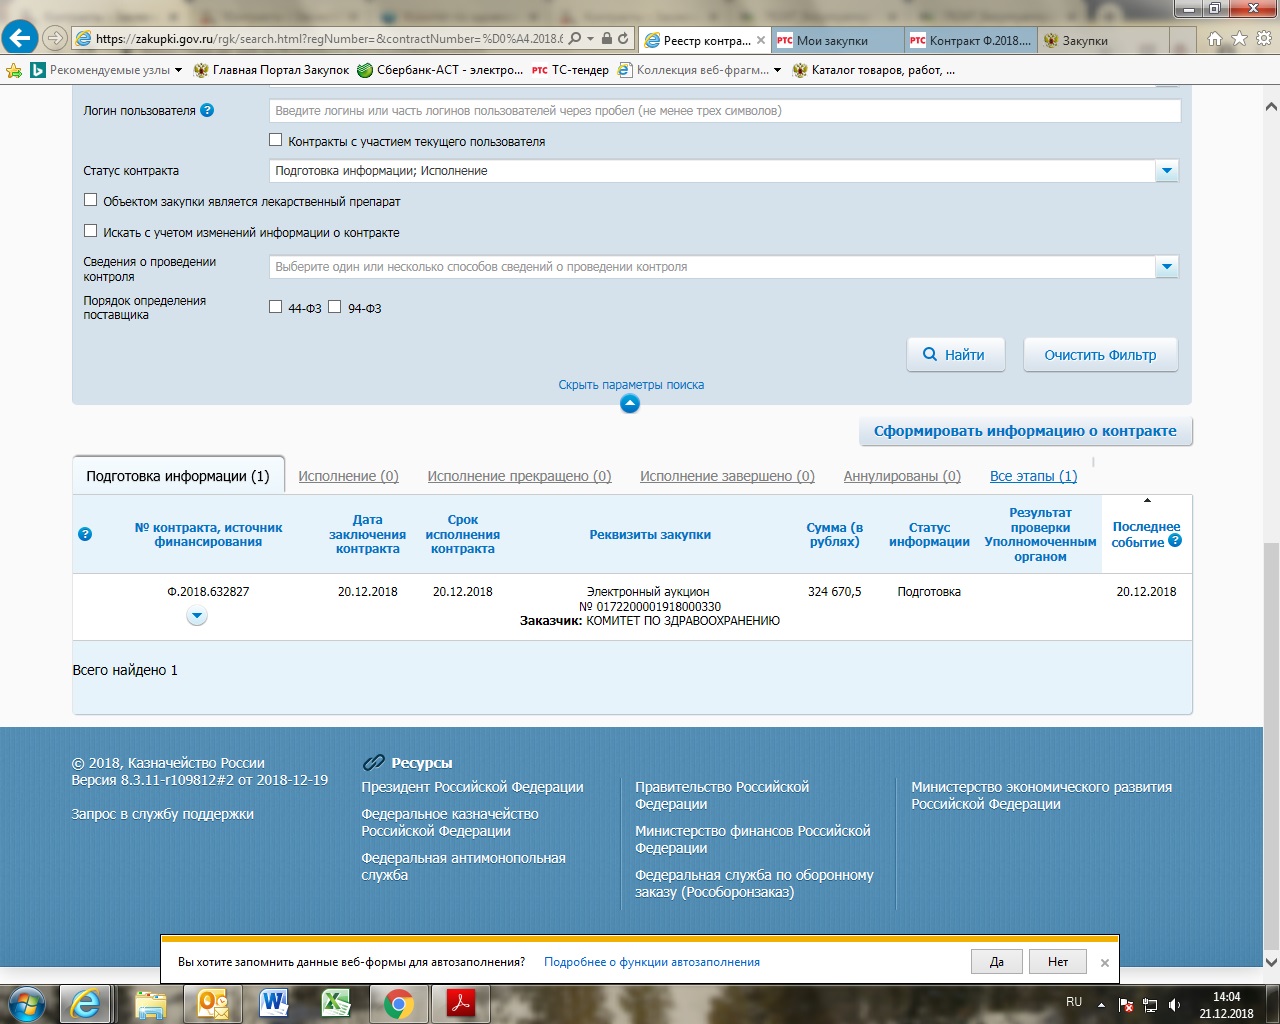Open Сбербанк-АСТ bookmark in favorites bar
This screenshot has height=1024, width=1280.
[439, 70]
